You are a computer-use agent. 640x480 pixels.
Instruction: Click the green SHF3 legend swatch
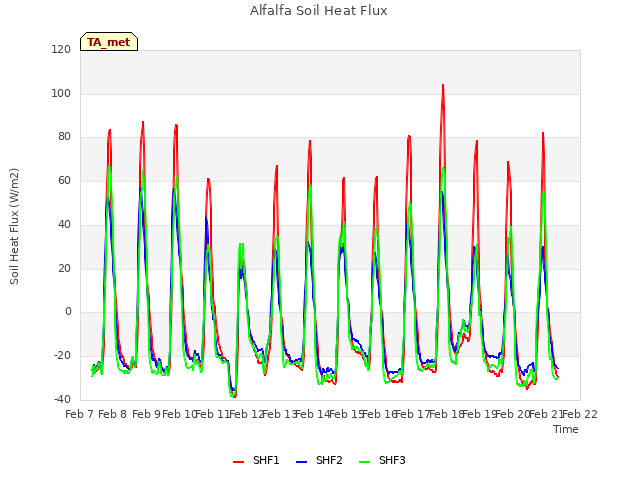[x=364, y=462]
